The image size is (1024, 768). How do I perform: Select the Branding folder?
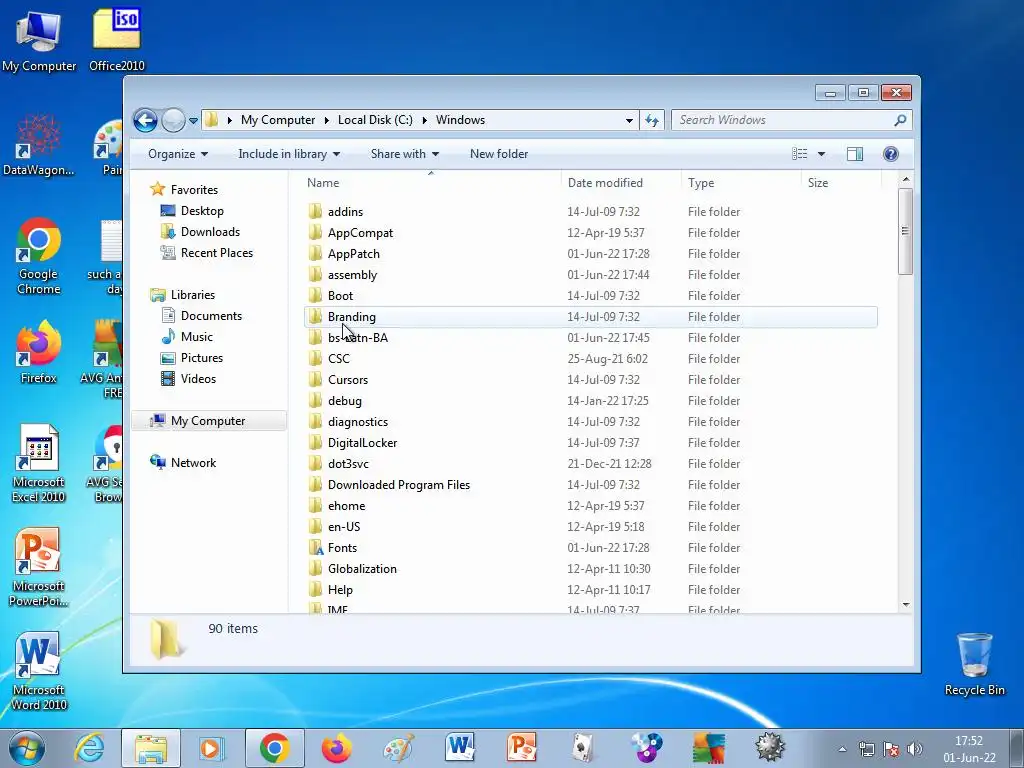(590, 317)
